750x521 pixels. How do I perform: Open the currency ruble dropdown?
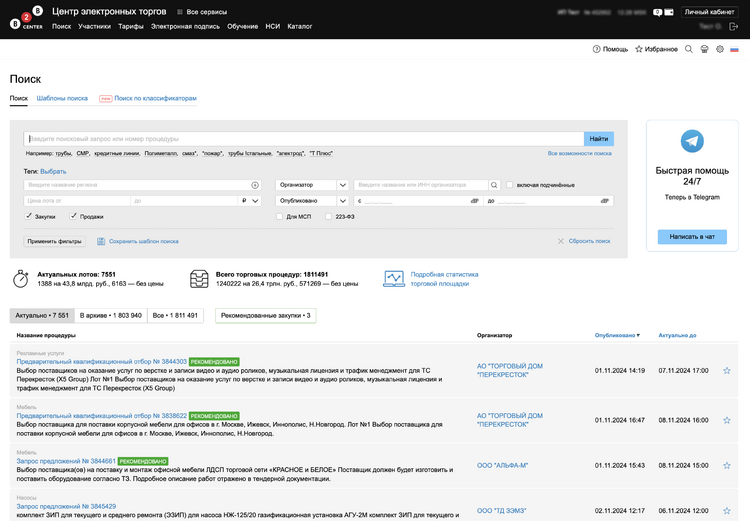(x=250, y=201)
